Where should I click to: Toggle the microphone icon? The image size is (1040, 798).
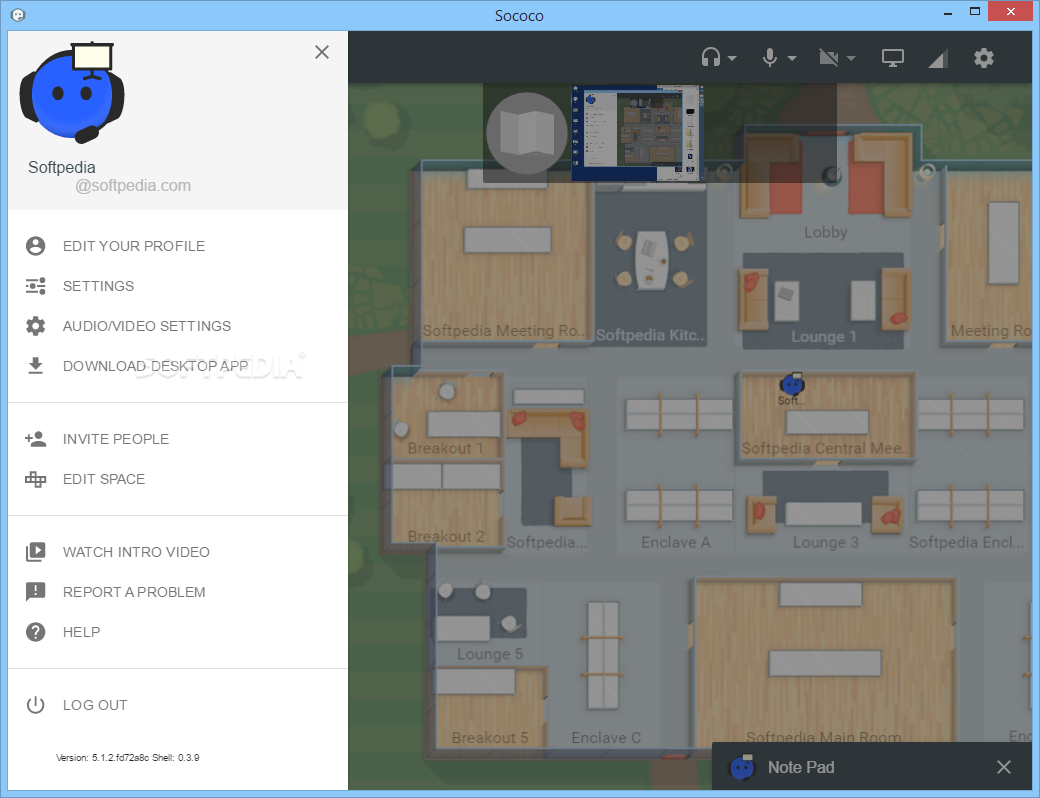click(x=769, y=58)
